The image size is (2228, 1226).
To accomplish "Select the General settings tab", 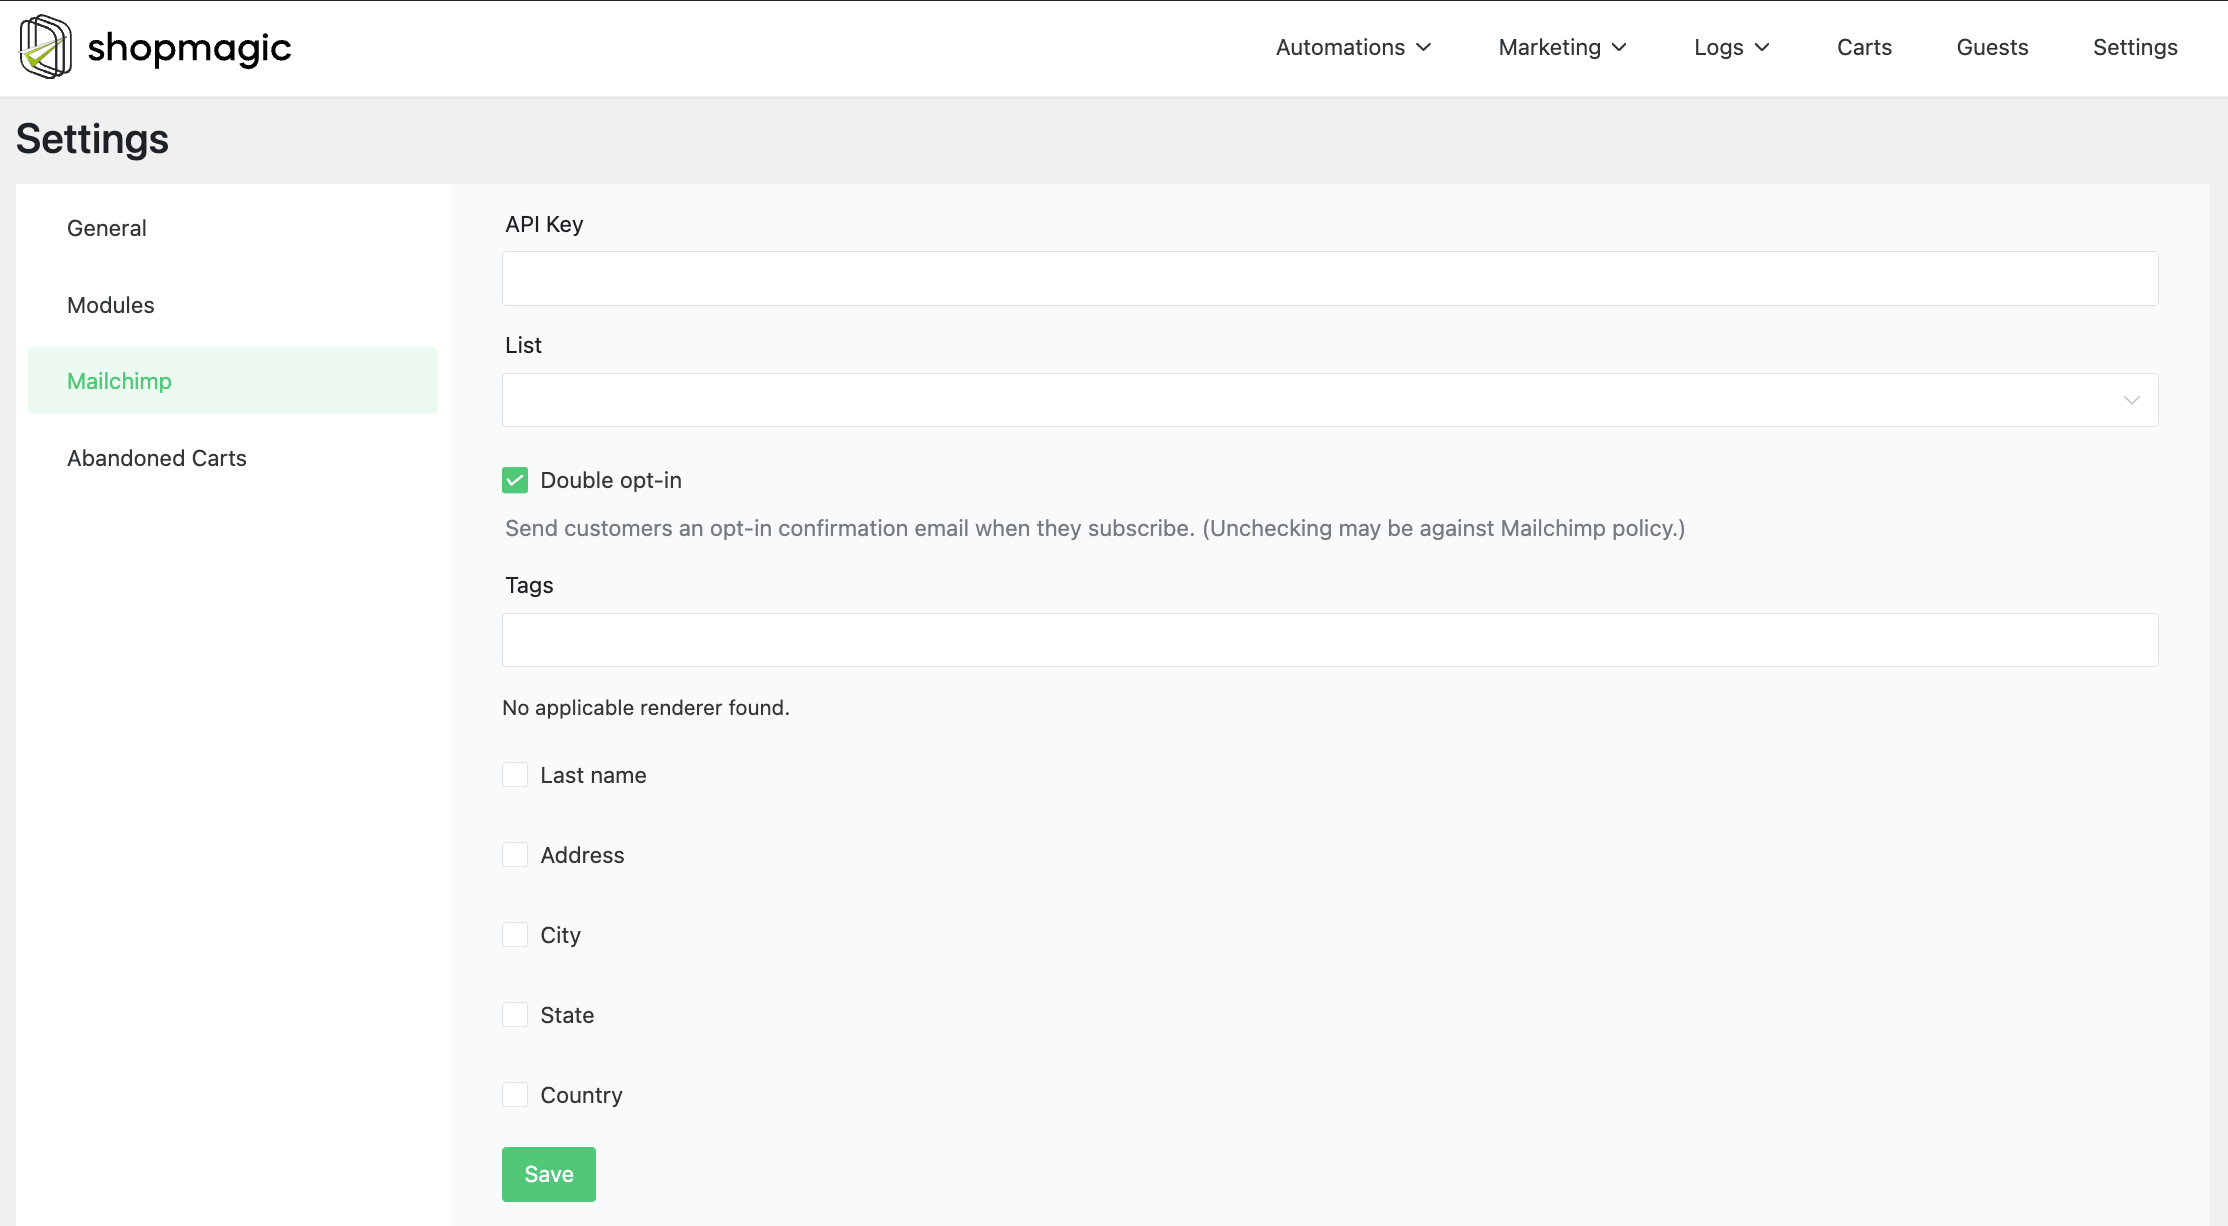I will pyautogui.click(x=233, y=228).
